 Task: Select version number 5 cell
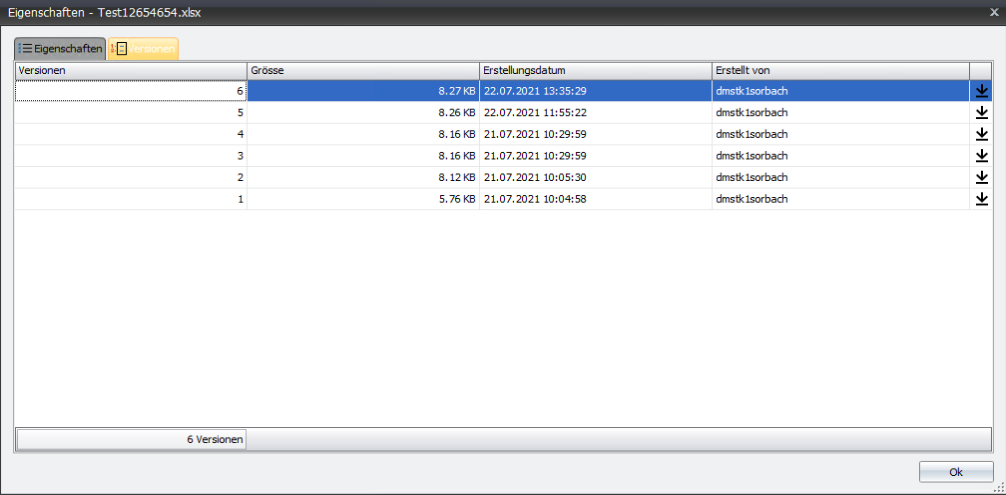tap(131, 113)
